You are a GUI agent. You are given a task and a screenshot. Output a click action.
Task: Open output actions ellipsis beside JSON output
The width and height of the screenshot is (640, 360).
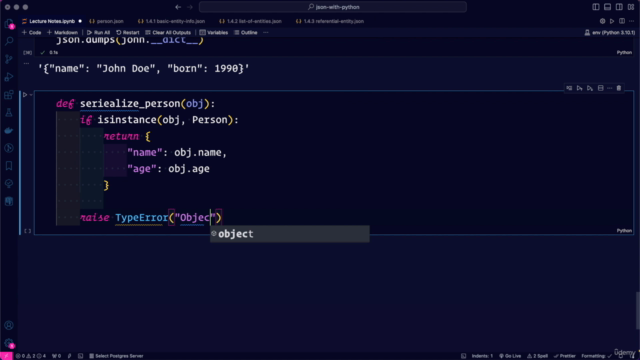(x=27, y=63)
